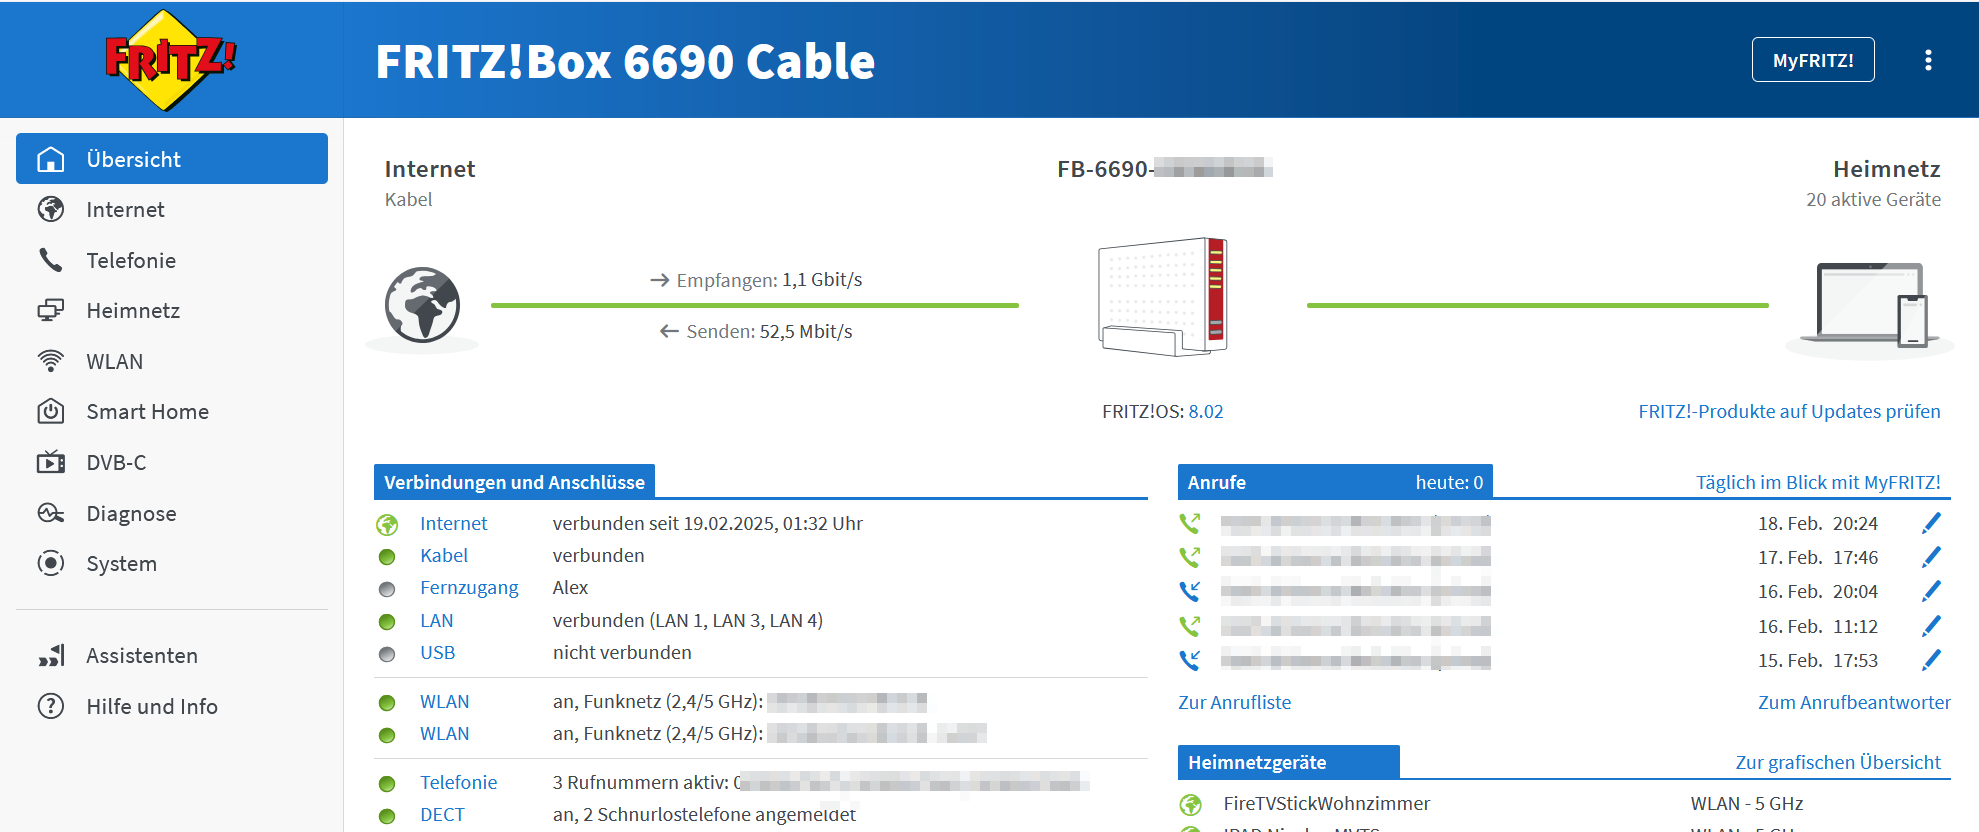Click the Smart Home power icon
The width and height of the screenshot is (1979, 832).
(51, 411)
